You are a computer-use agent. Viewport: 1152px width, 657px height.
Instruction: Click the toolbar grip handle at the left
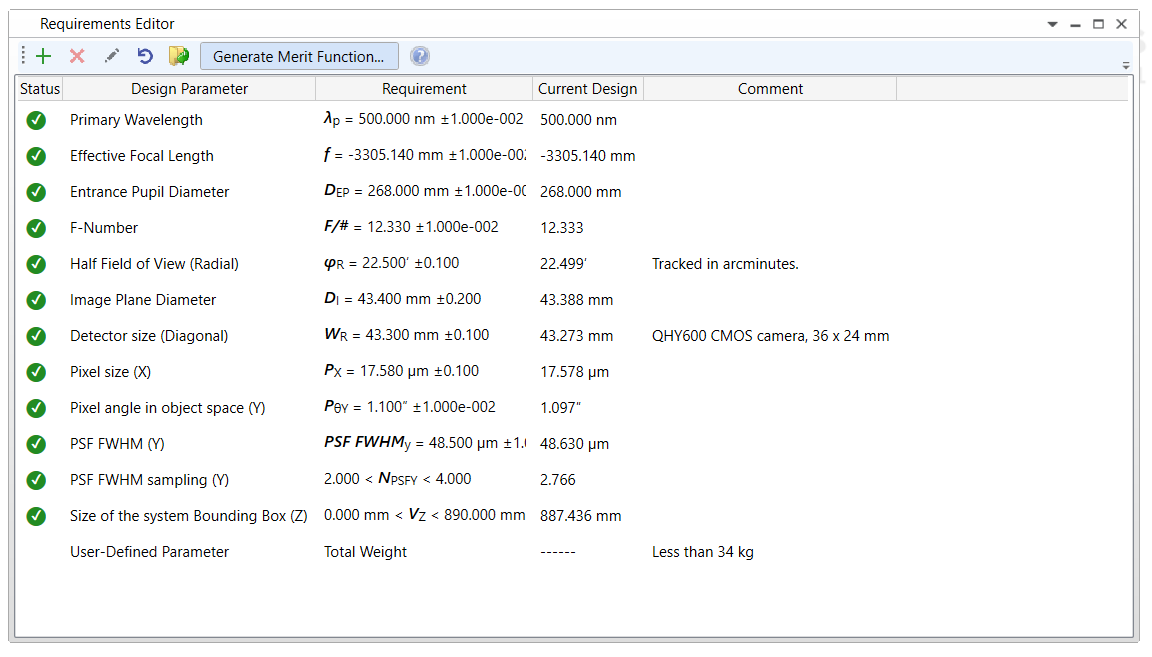(x=23, y=56)
